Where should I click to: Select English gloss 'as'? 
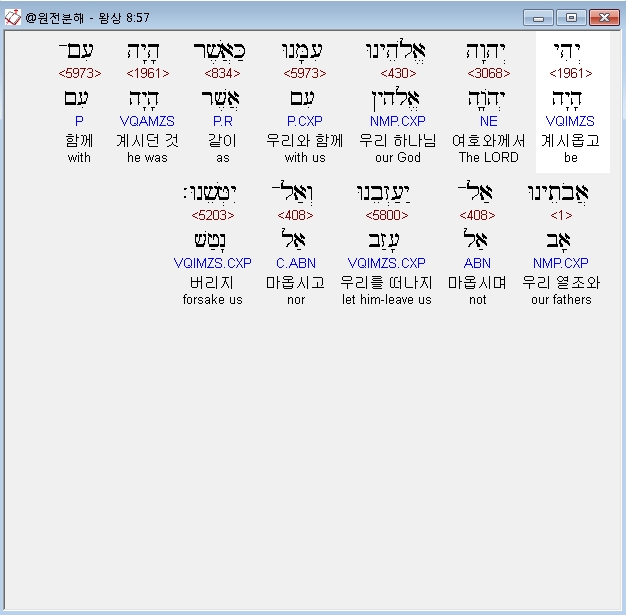[x=223, y=158]
